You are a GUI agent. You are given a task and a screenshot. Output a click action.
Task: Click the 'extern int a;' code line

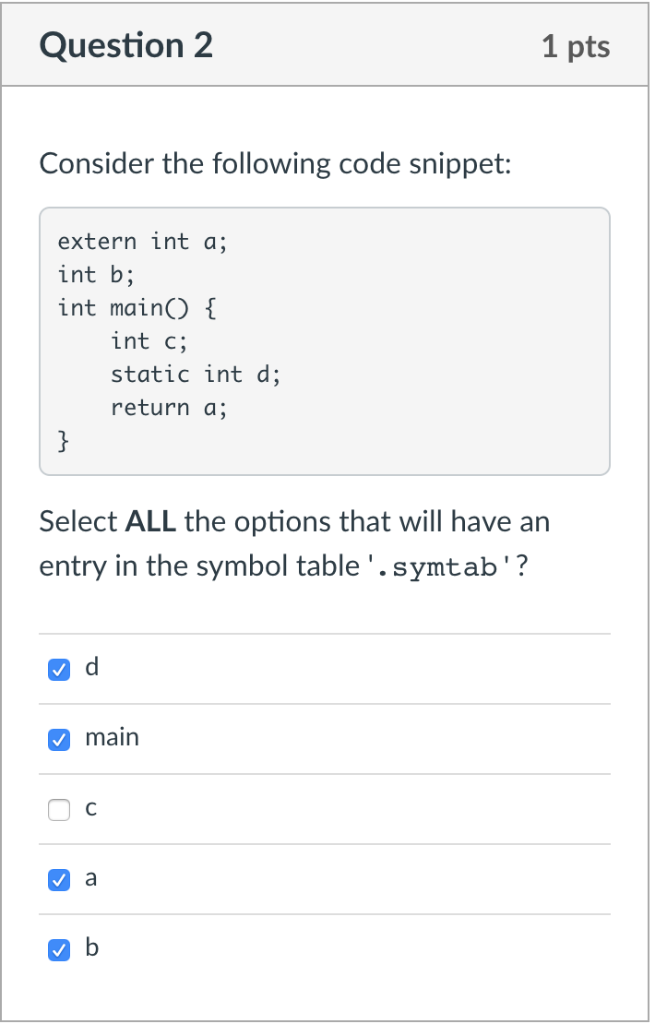[142, 242]
